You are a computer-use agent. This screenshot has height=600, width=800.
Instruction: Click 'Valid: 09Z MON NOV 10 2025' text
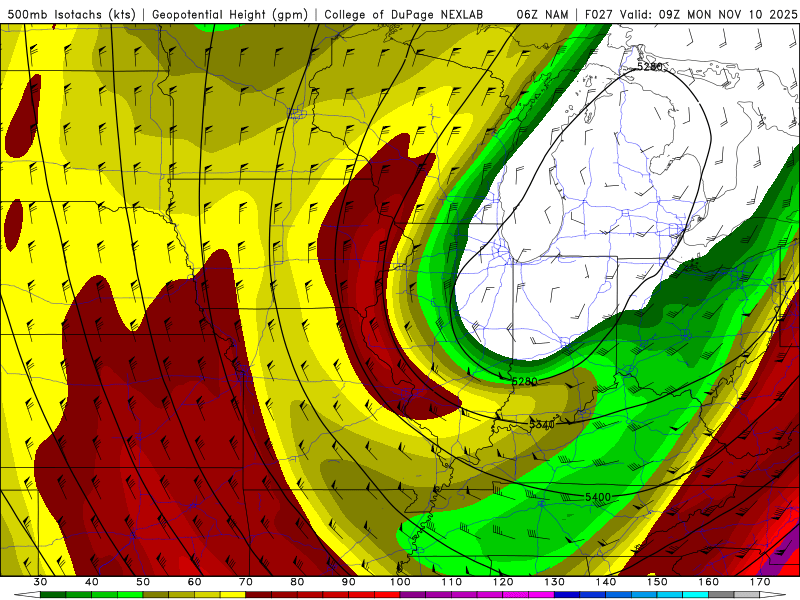708,14
